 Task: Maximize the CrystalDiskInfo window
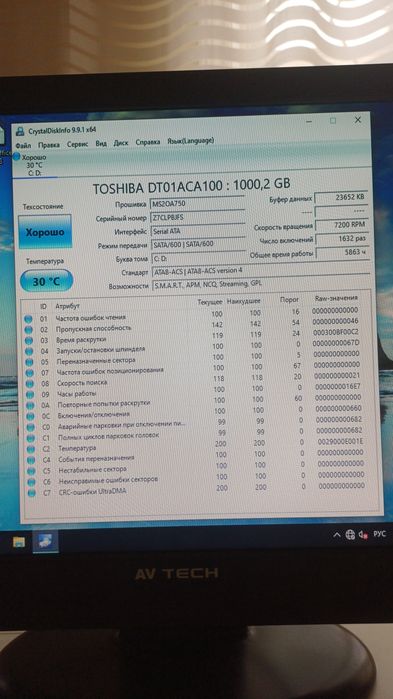(333, 121)
